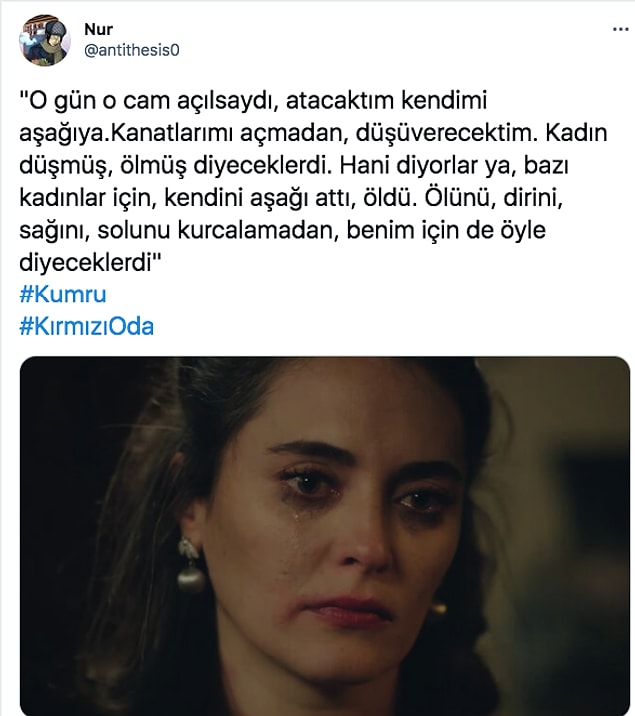Click the closing word "diyeceklerdi" with quote mark
This screenshot has height=716, width=635.
(90, 263)
